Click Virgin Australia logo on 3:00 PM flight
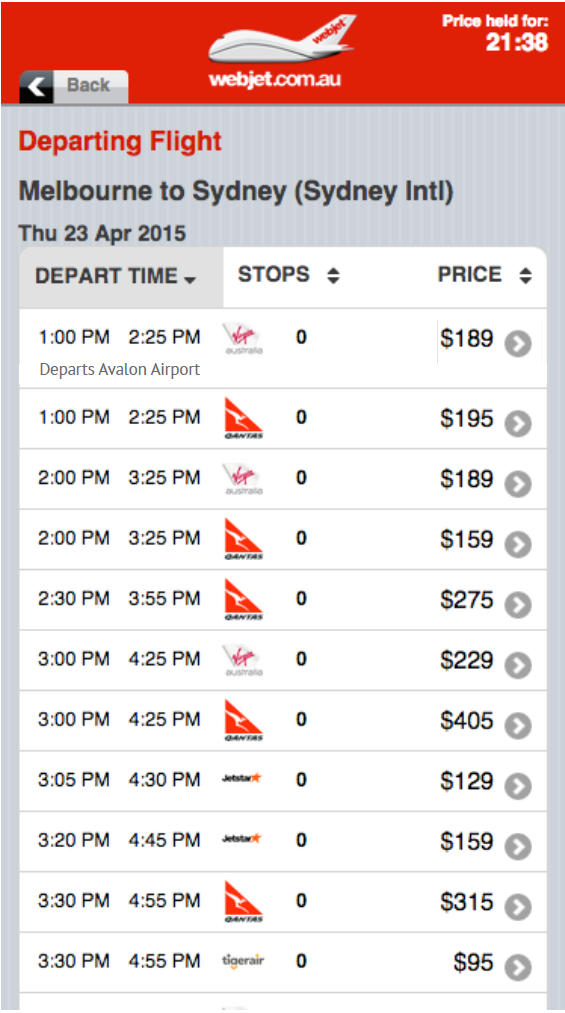This screenshot has width=565, height=1013. click(243, 660)
